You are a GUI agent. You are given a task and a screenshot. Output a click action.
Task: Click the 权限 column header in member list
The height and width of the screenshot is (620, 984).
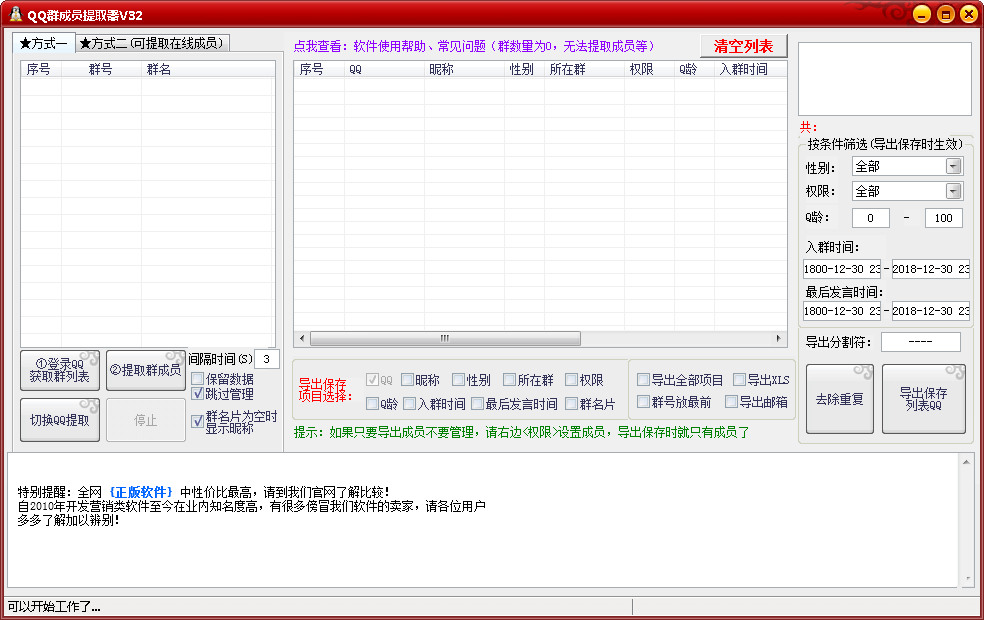[650, 69]
